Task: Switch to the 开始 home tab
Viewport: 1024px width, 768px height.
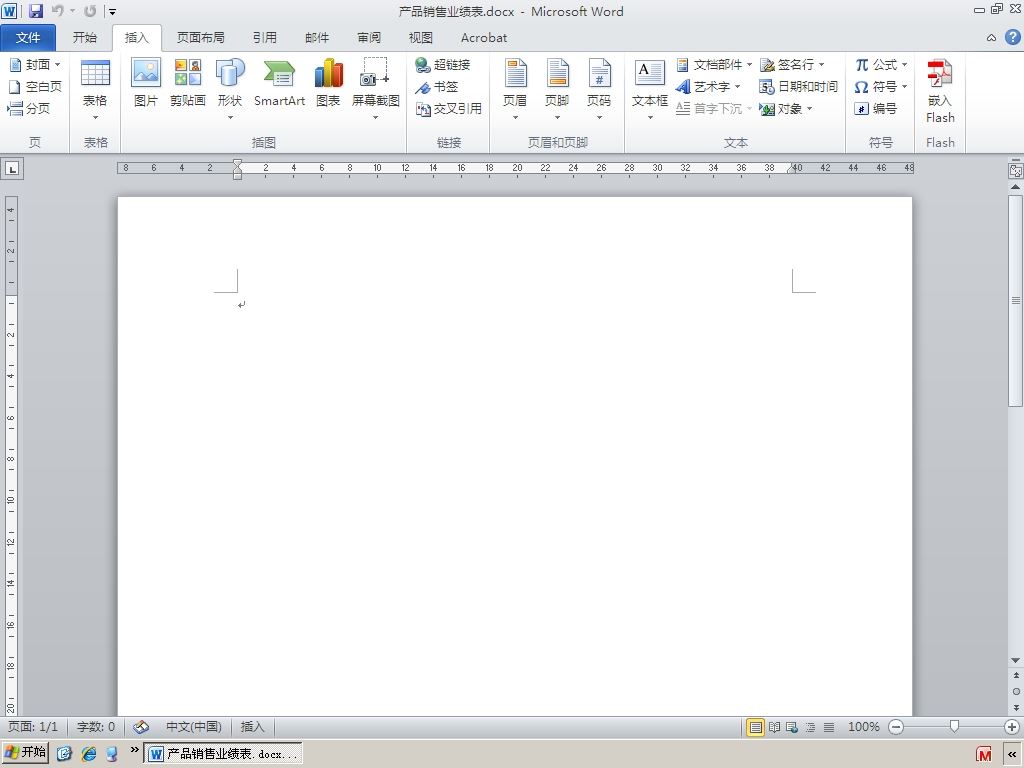Action: [85, 38]
